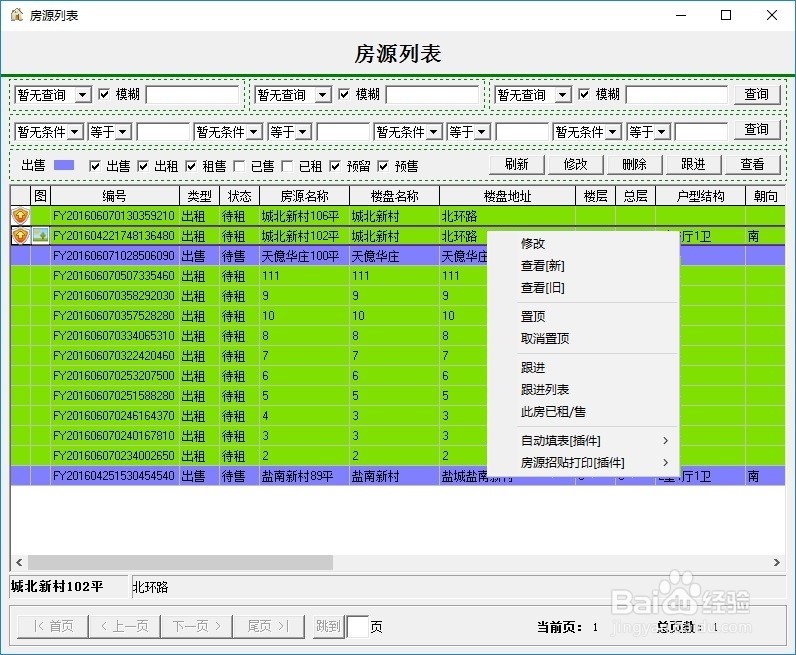The width and height of the screenshot is (796, 655).
Task: Sort by the 楼盘地址 column header
Action: coord(507,196)
